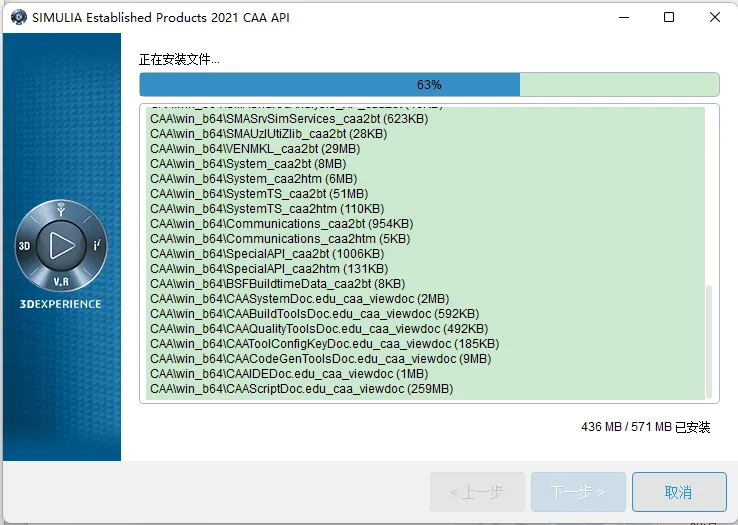Select the SpecialAPI_caa2bt (1006KB) line
The image size is (738, 525).
[267, 254]
